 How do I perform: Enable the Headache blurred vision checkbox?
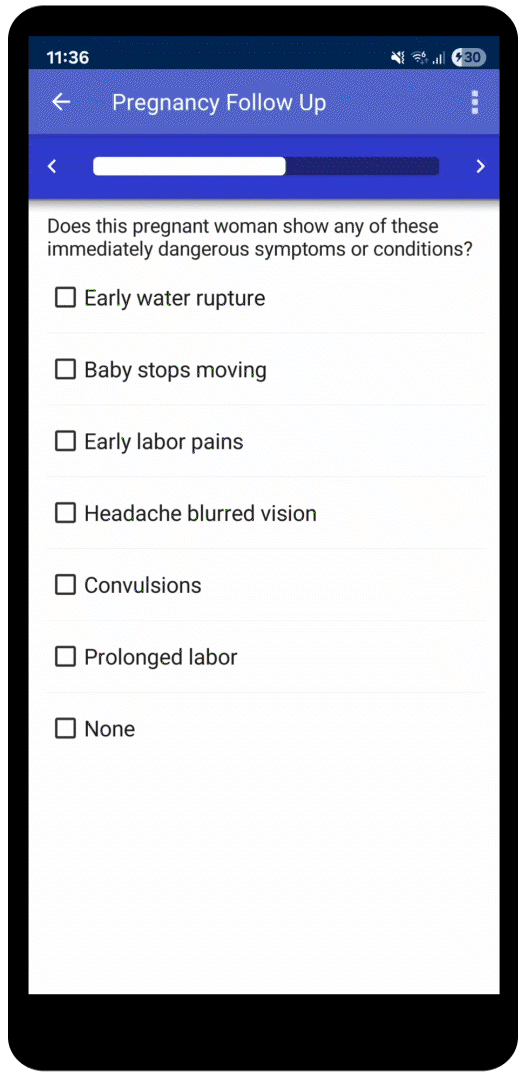click(x=65, y=513)
